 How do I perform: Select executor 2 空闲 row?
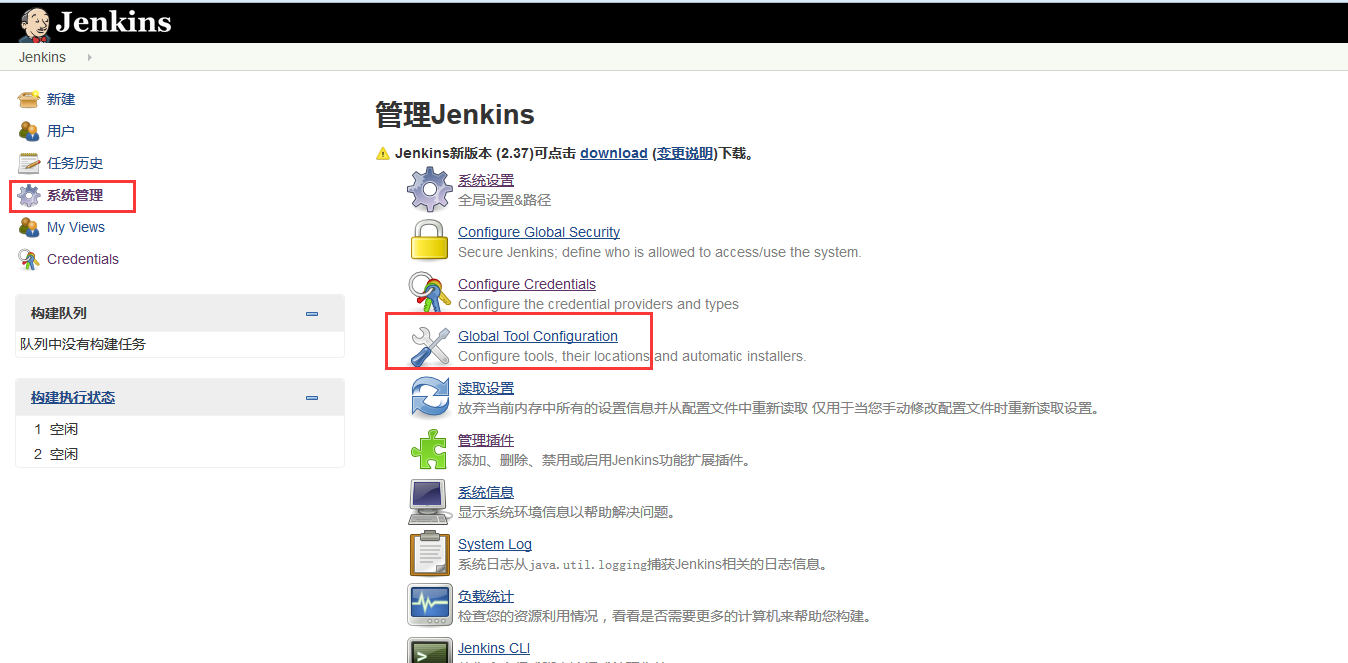point(180,454)
